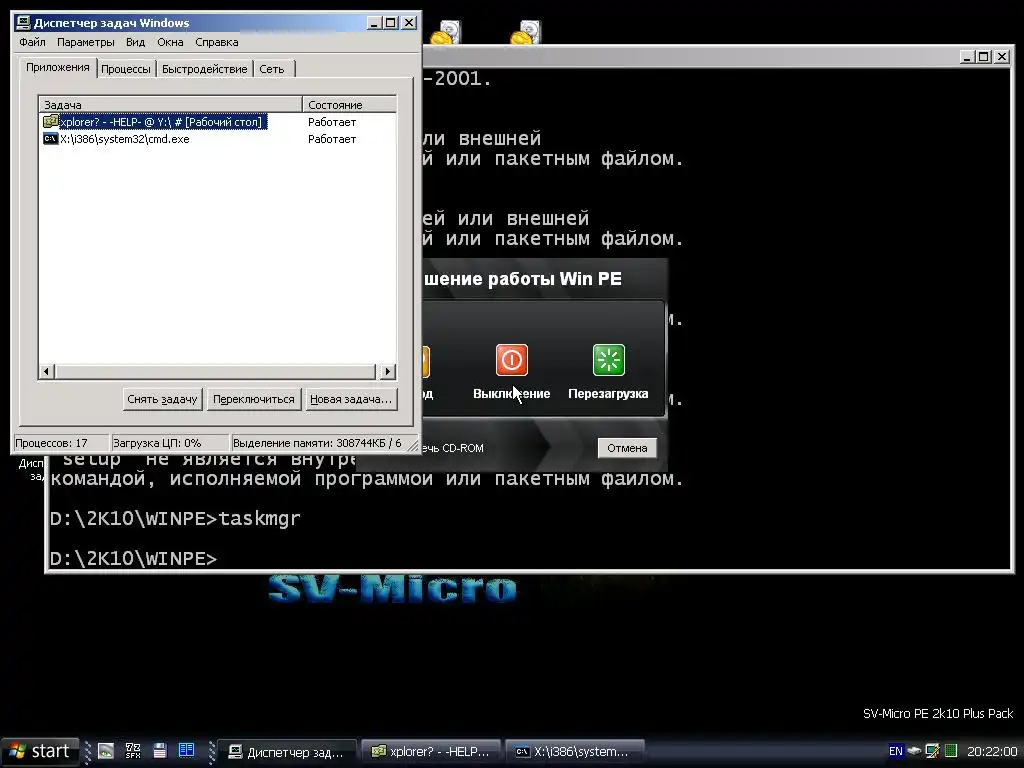
Task: Switch to the Процессы tab
Action: (x=125, y=69)
